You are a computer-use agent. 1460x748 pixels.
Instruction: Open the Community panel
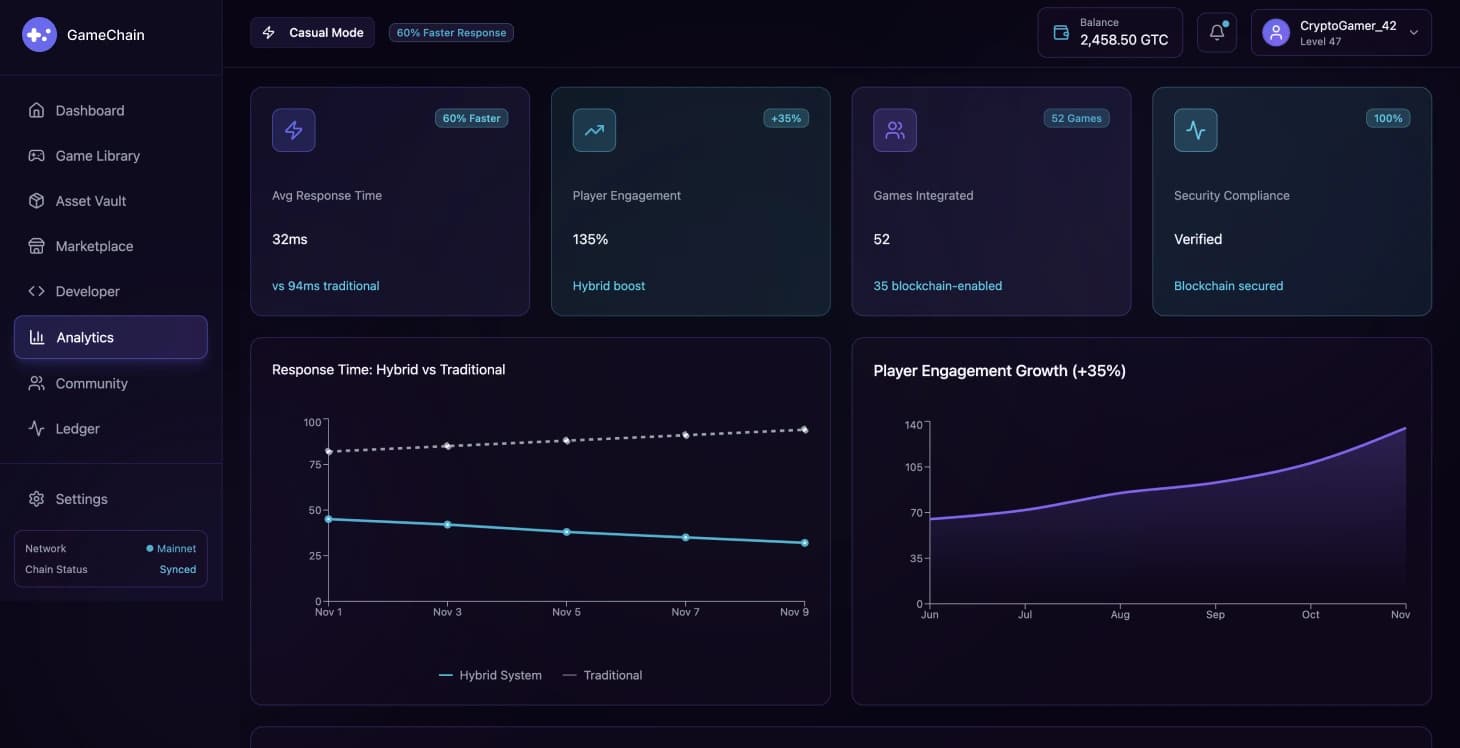click(x=91, y=383)
